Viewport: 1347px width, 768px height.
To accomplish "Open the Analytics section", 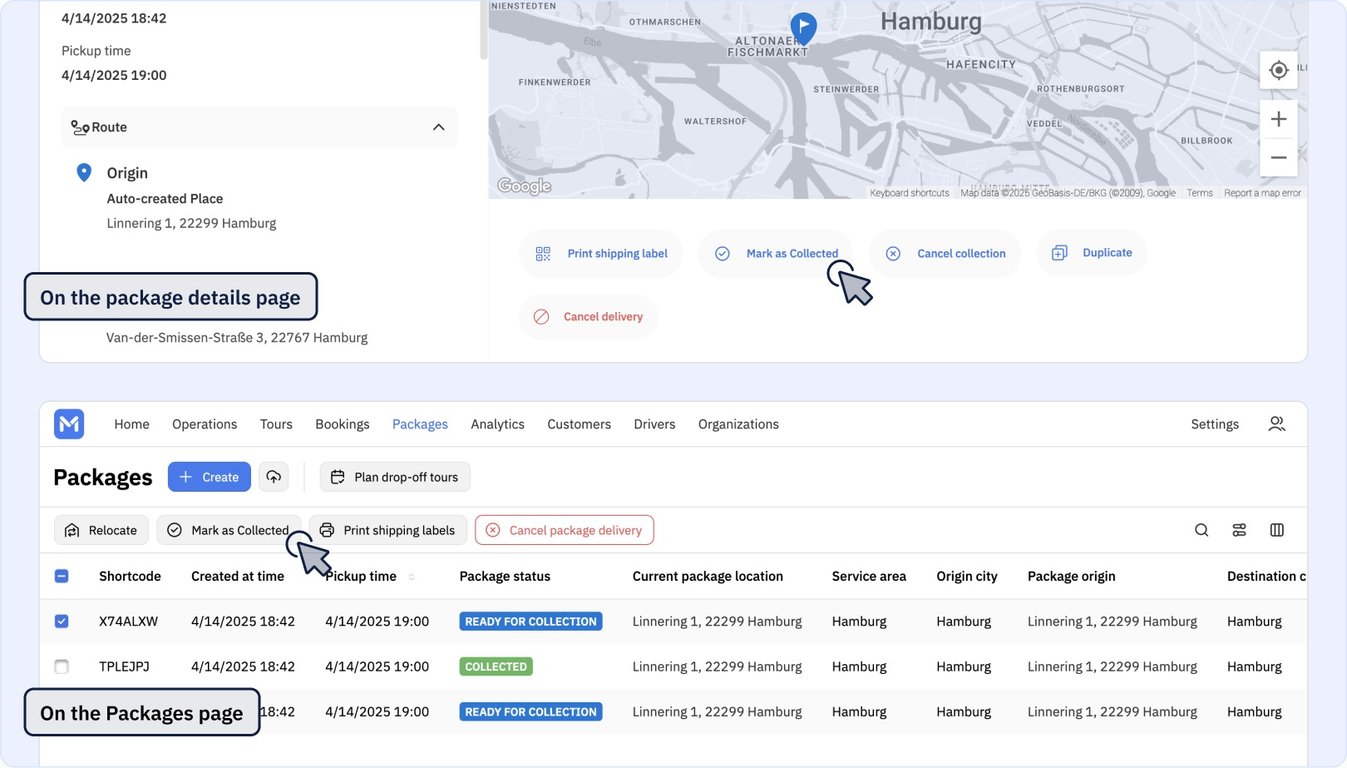I will (498, 424).
